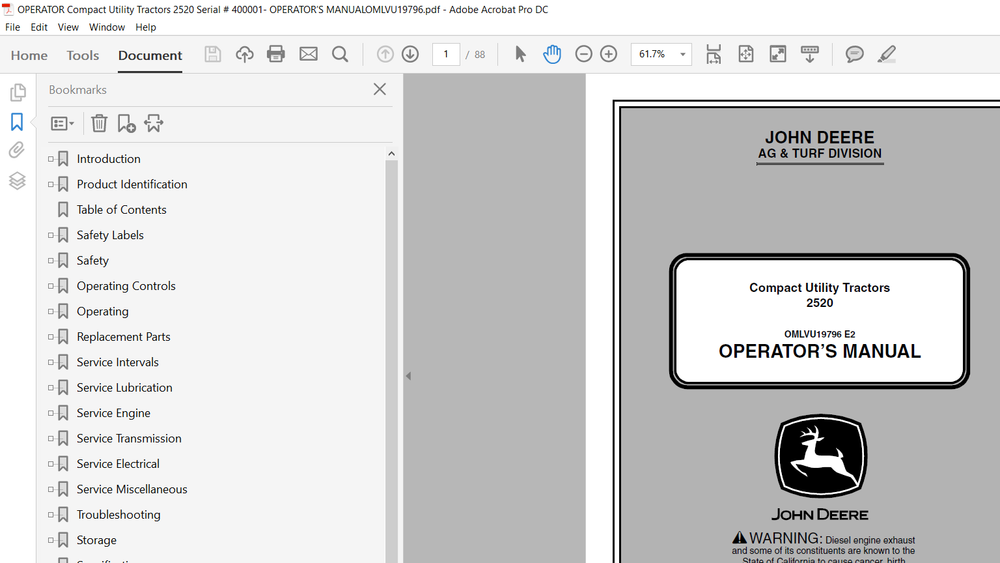This screenshot has width=1000, height=563.
Task: Collapse navigation pane with divider arrow
Action: pos(408,376)
